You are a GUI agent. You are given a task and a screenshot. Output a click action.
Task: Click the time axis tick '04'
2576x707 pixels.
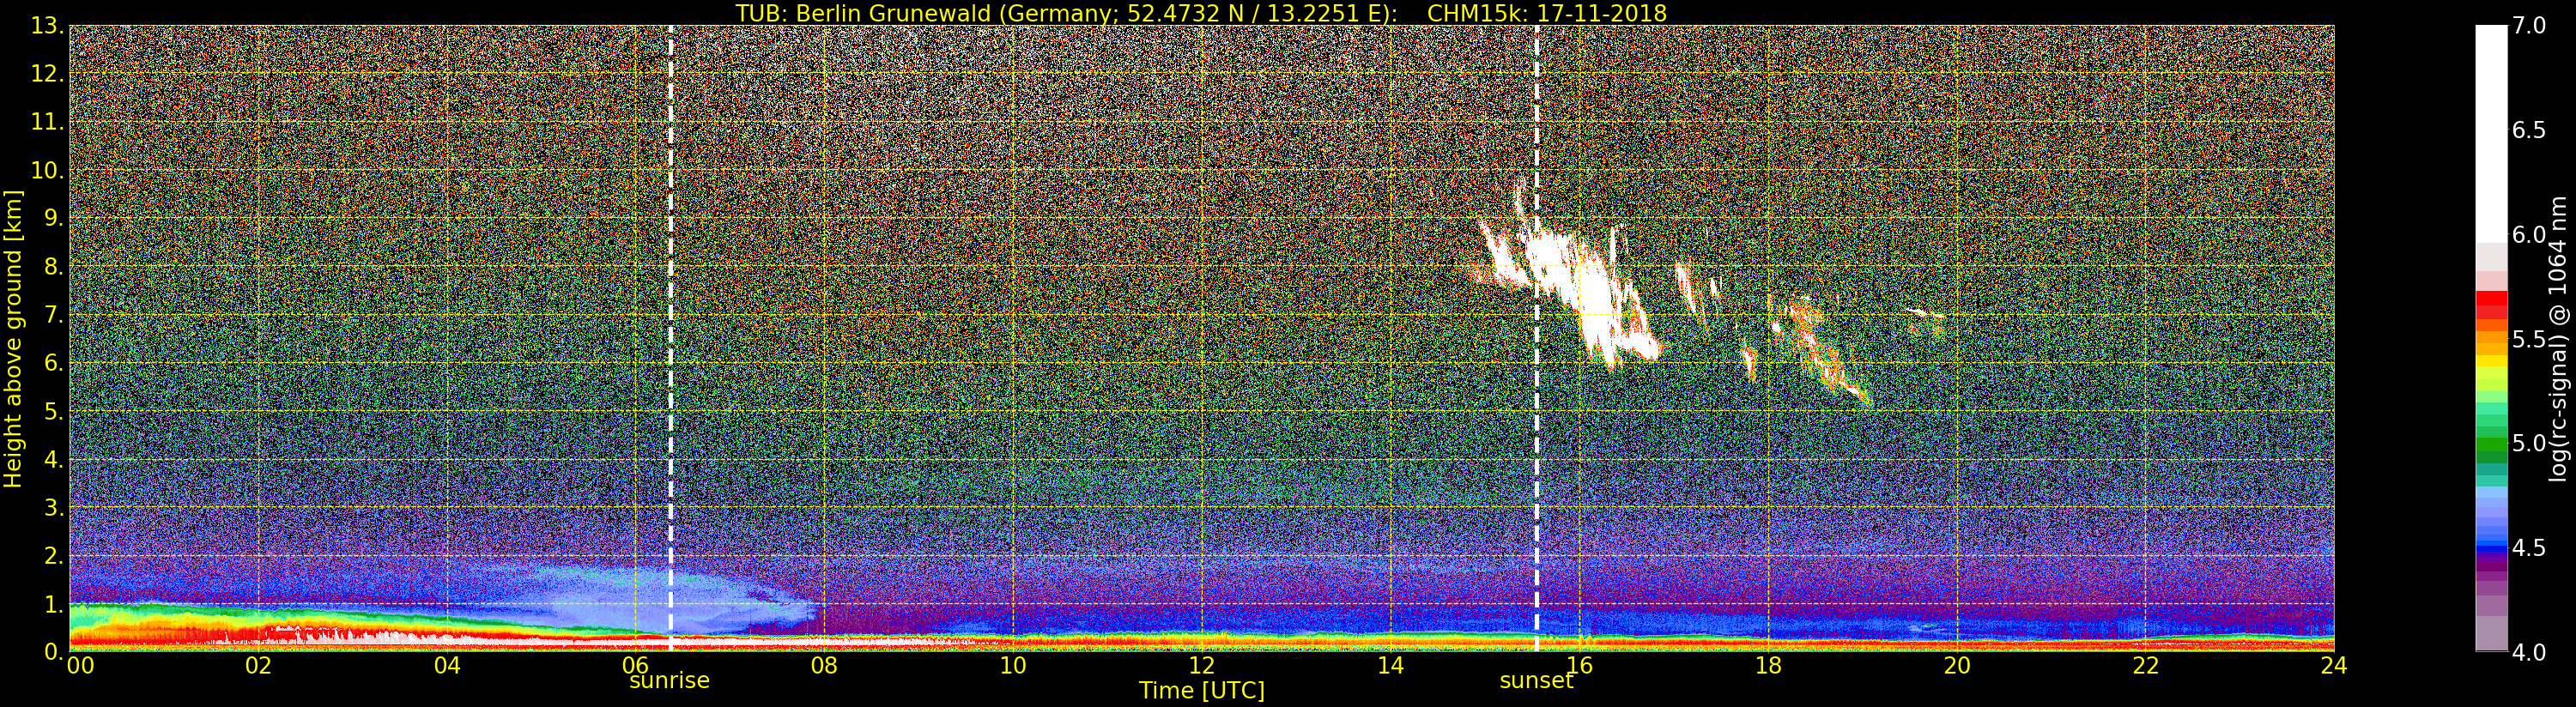[x=447, y=666]
